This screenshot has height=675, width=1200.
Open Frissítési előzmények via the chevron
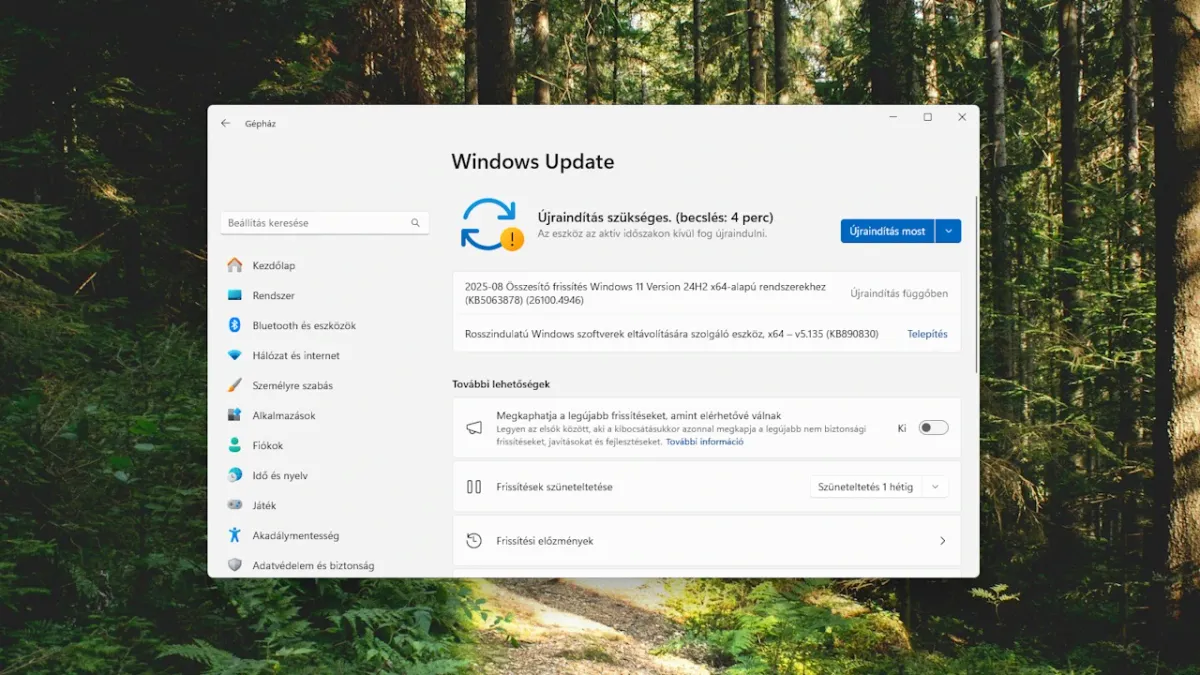tap(942, 541)
